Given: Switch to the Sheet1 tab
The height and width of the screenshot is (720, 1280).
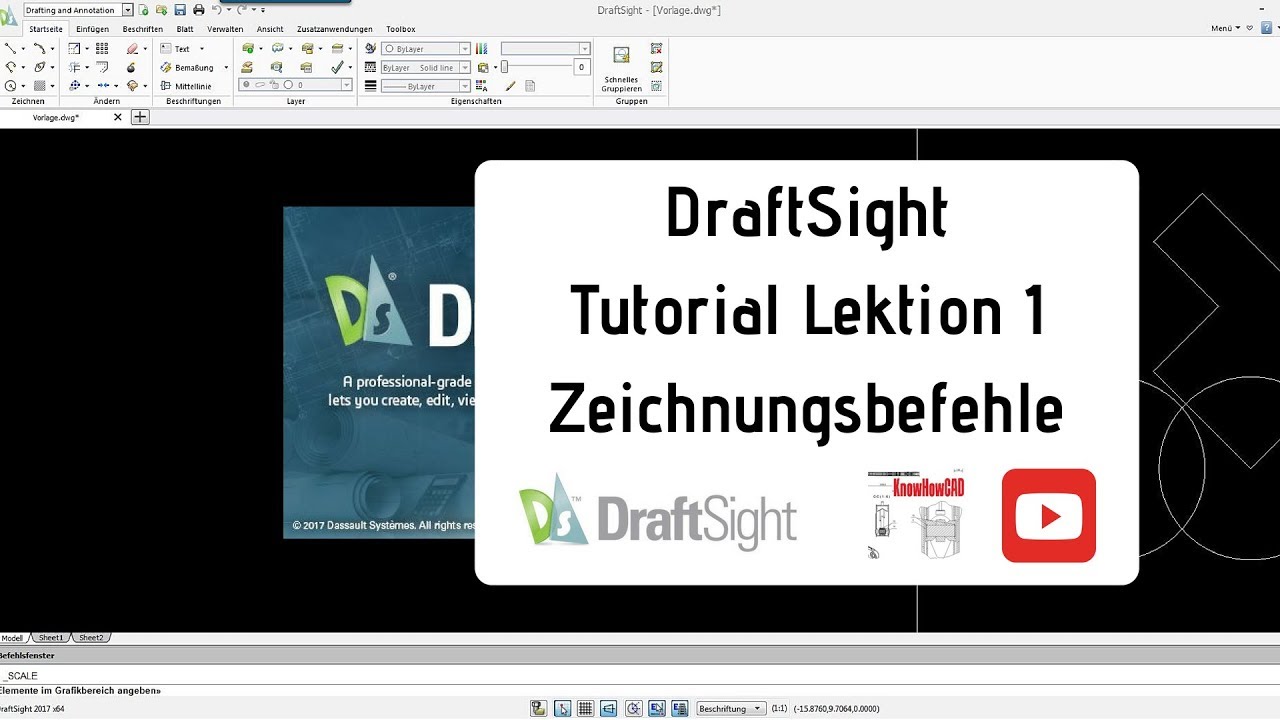Looking at the screenshot, I should pos(51,637).
